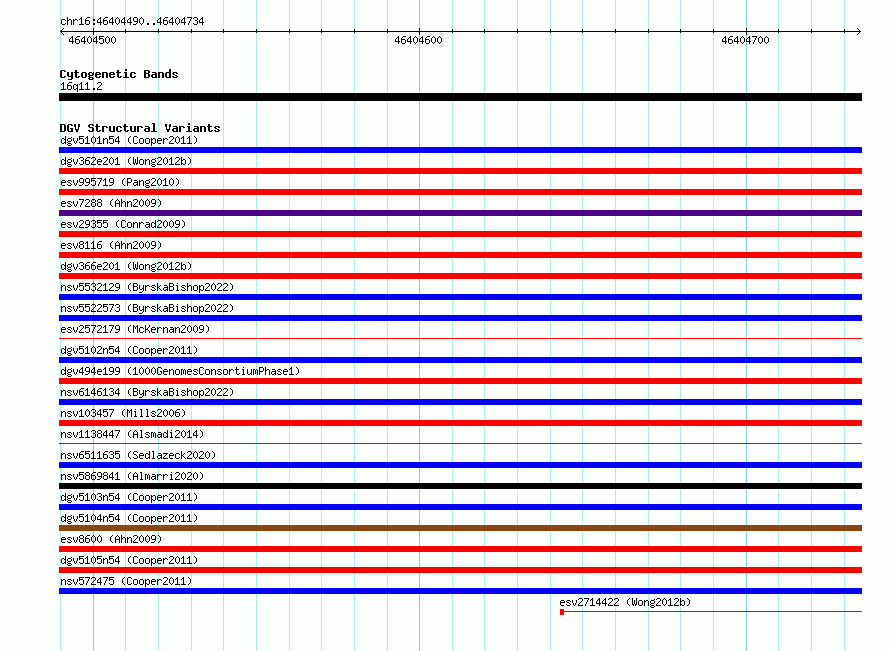Click variant label nsv103457 (Mills2006)
This screenshot has height=651, width=890.
pyautogui.click(x=123, y=413)
